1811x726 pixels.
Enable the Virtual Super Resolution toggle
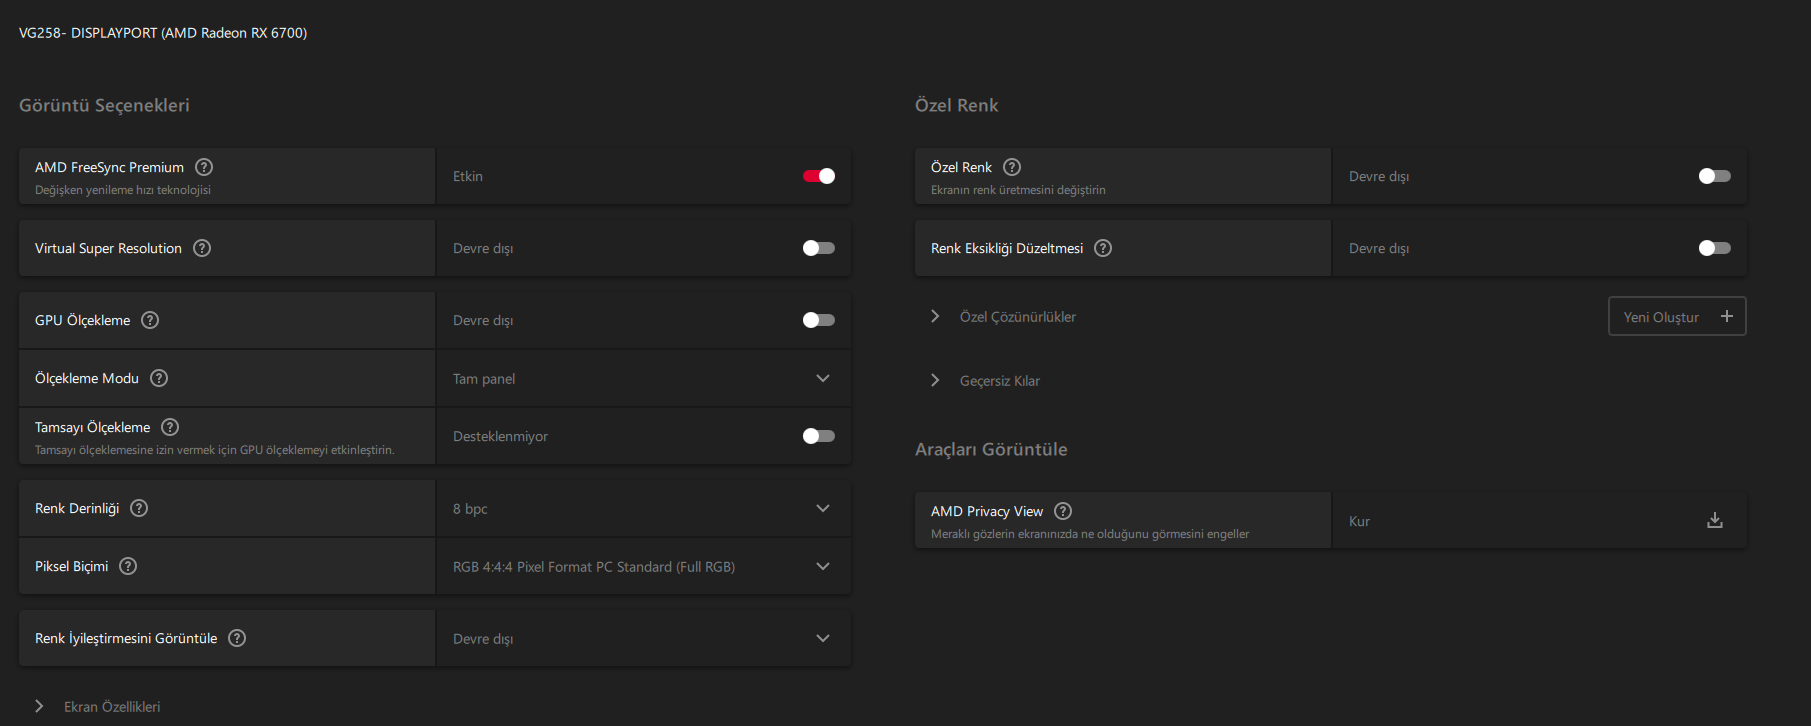pos(818,248)
